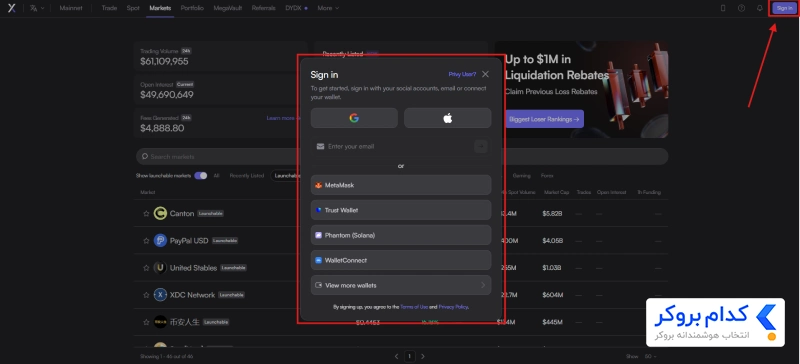Click the dYdX logo icon

click(x=12, y=8)
